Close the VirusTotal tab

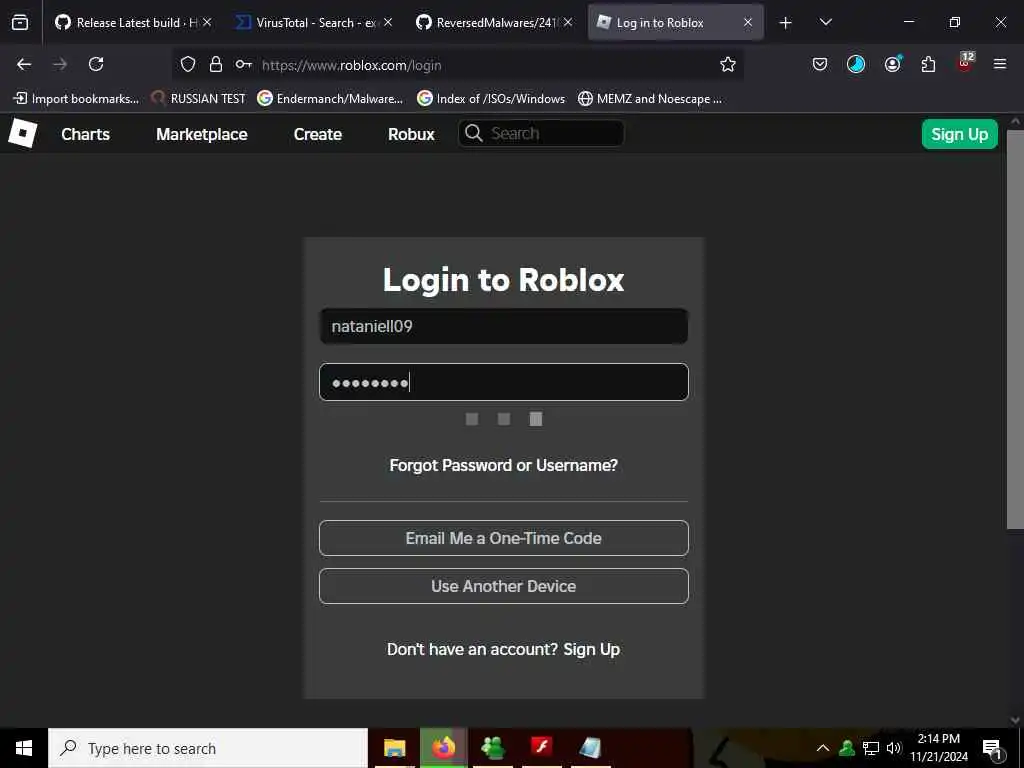pyautogui.click(x=388, y=22)
